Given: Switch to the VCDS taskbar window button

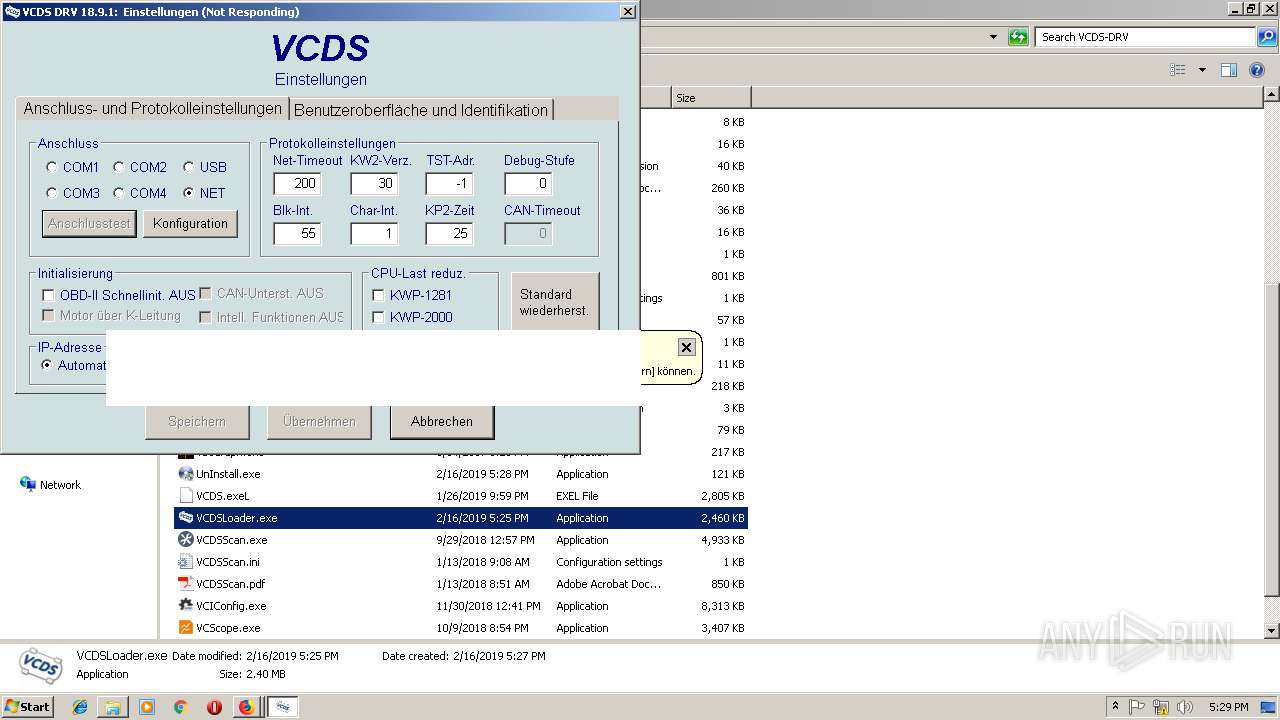Looking at the screenshot, I should (284, 707).
